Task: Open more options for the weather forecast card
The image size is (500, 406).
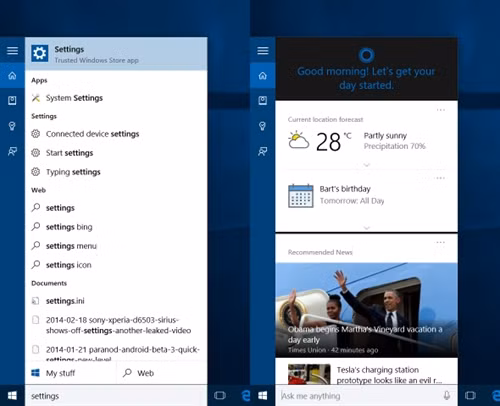Action: 441,110
